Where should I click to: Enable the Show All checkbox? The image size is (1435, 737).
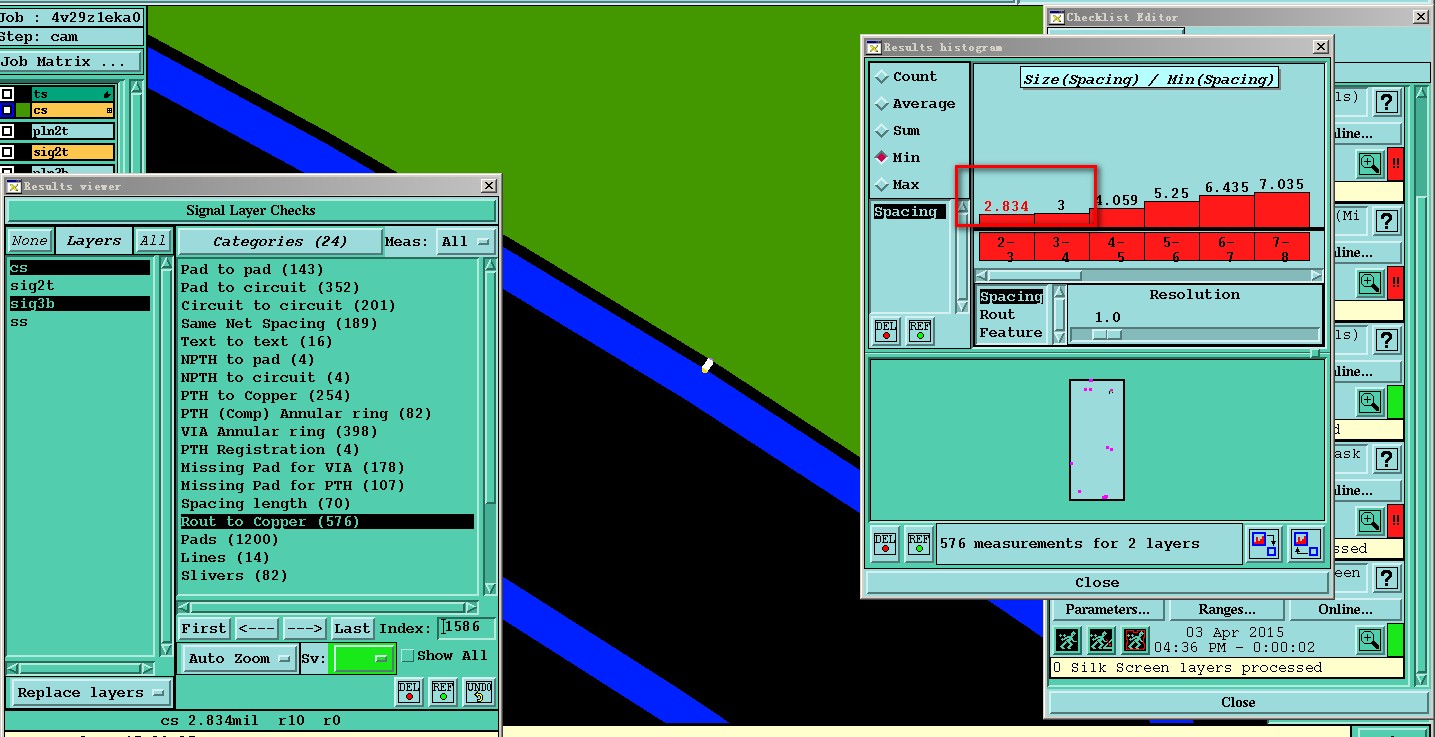tap(408, 656)
